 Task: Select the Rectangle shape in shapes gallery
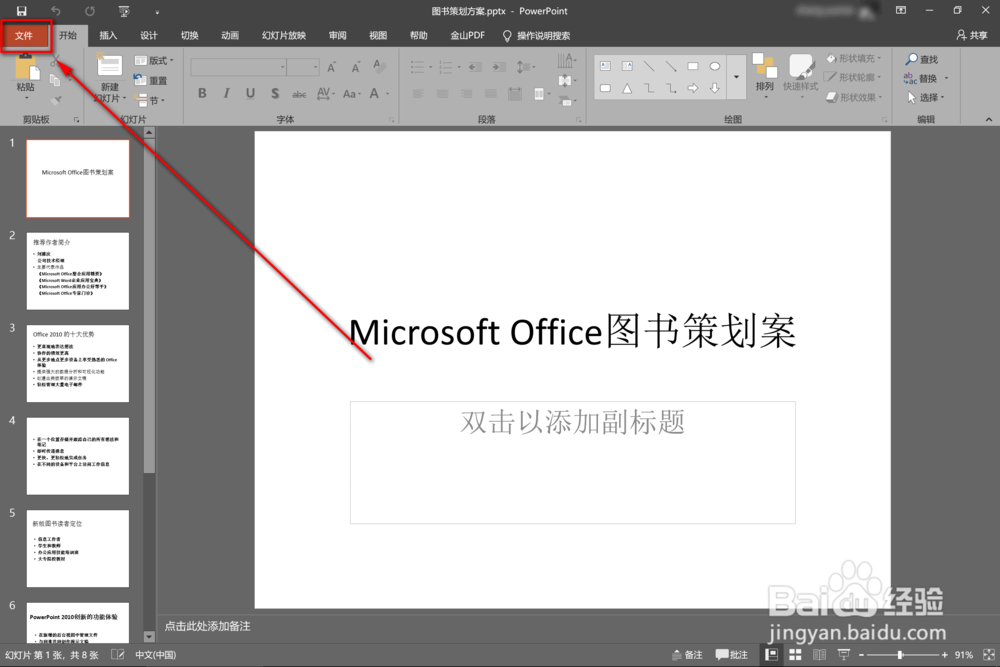[x=693, y=66]
